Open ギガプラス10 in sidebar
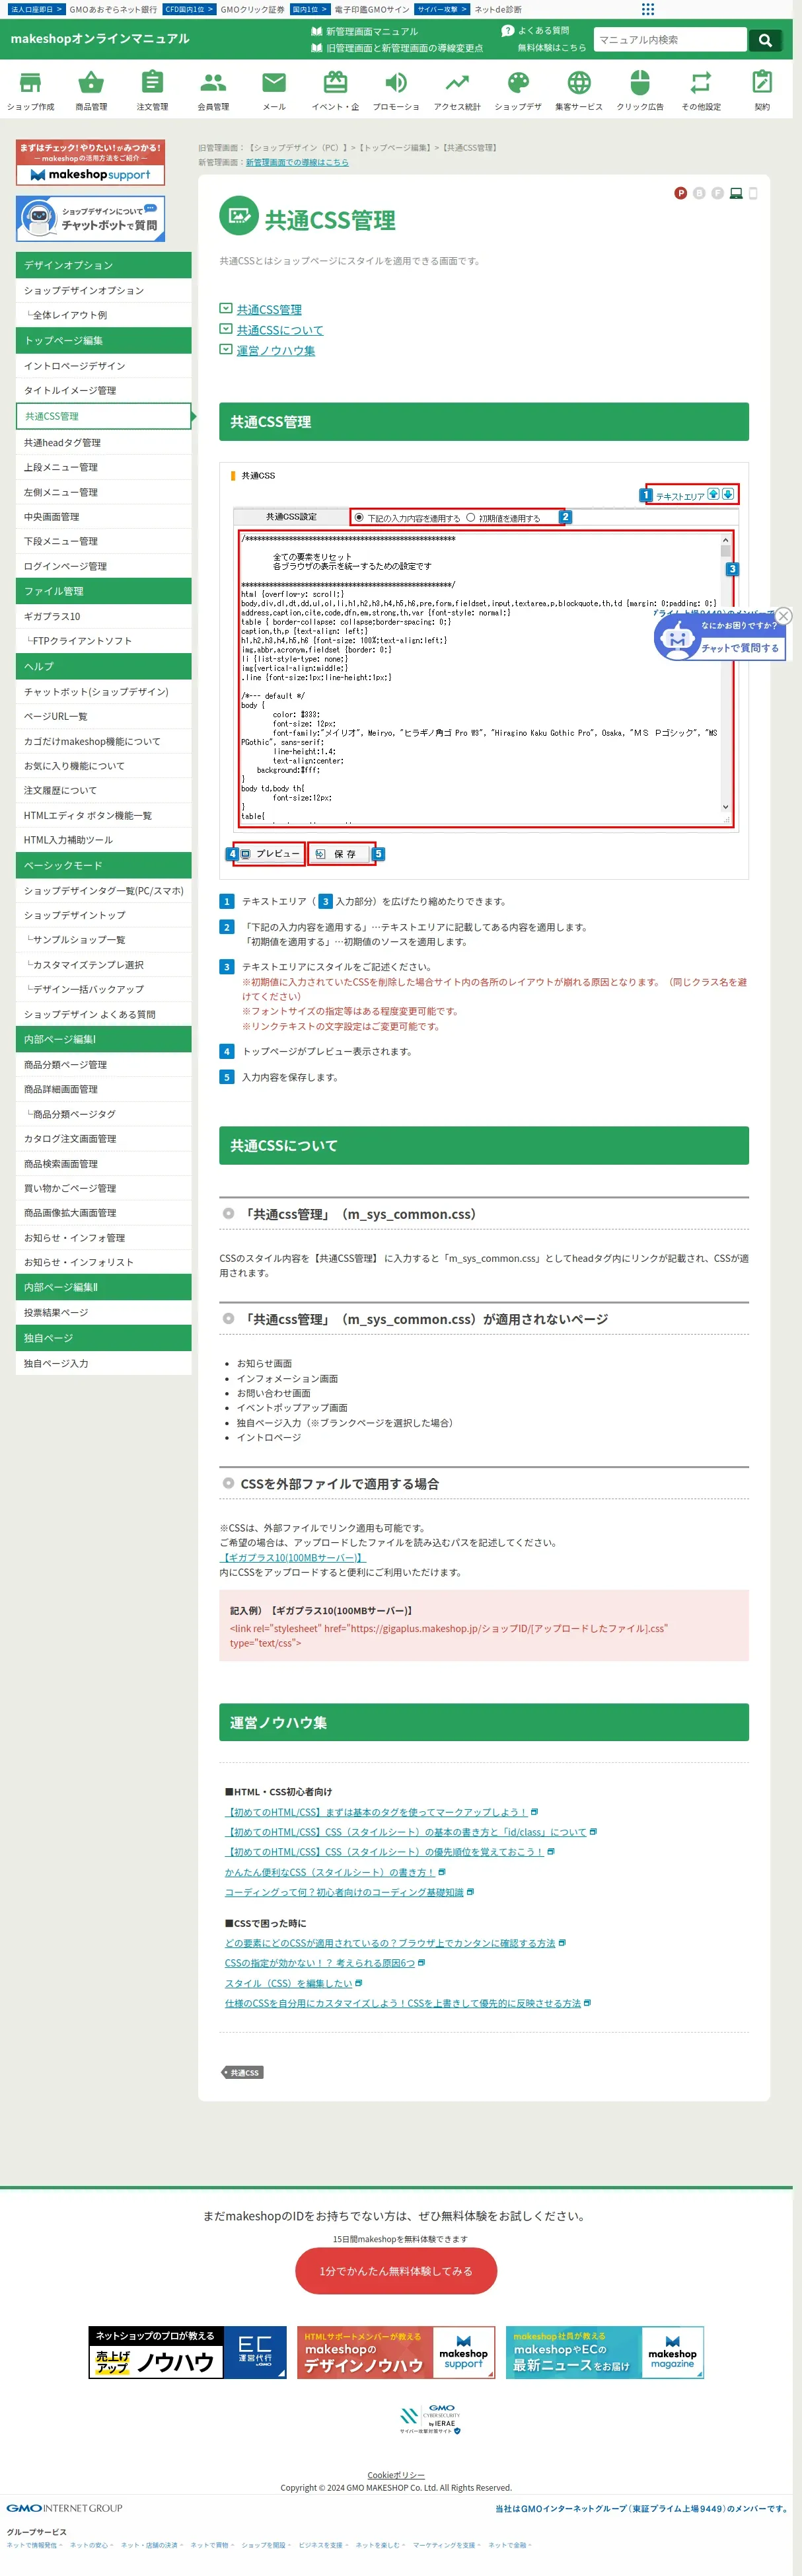Viewport: 802px width, 2576px height. pos(104,617)
